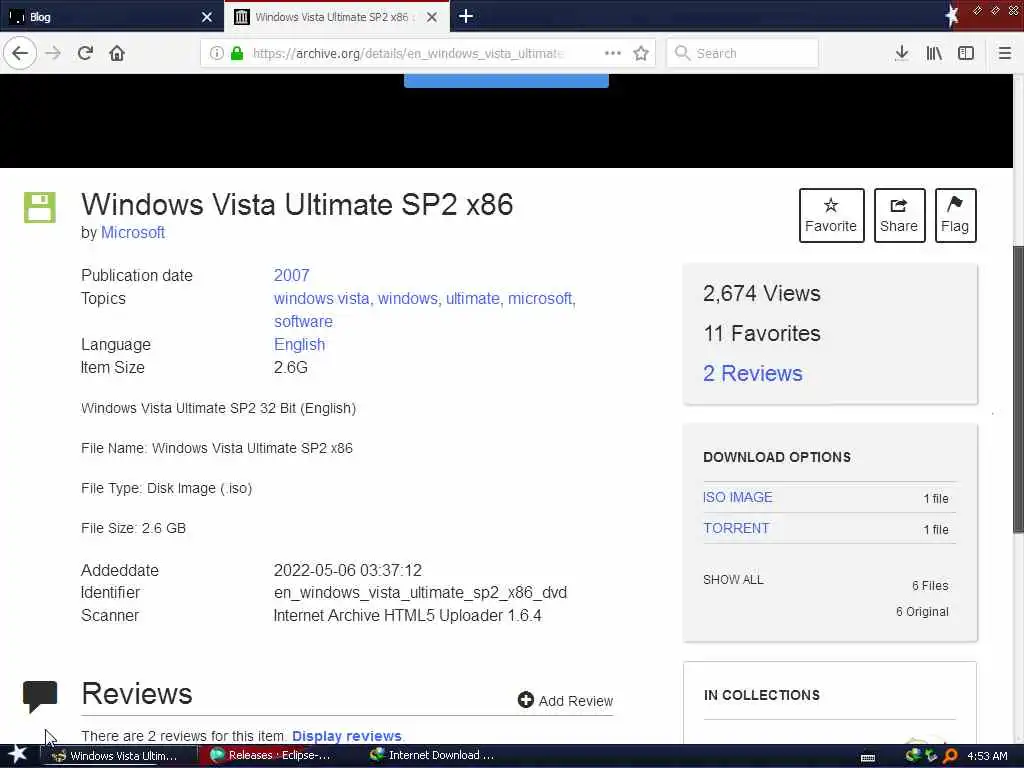Viewport: 1024px width, 768px height.
Task: Download the TORRENT file
Action: pos(736,528)
